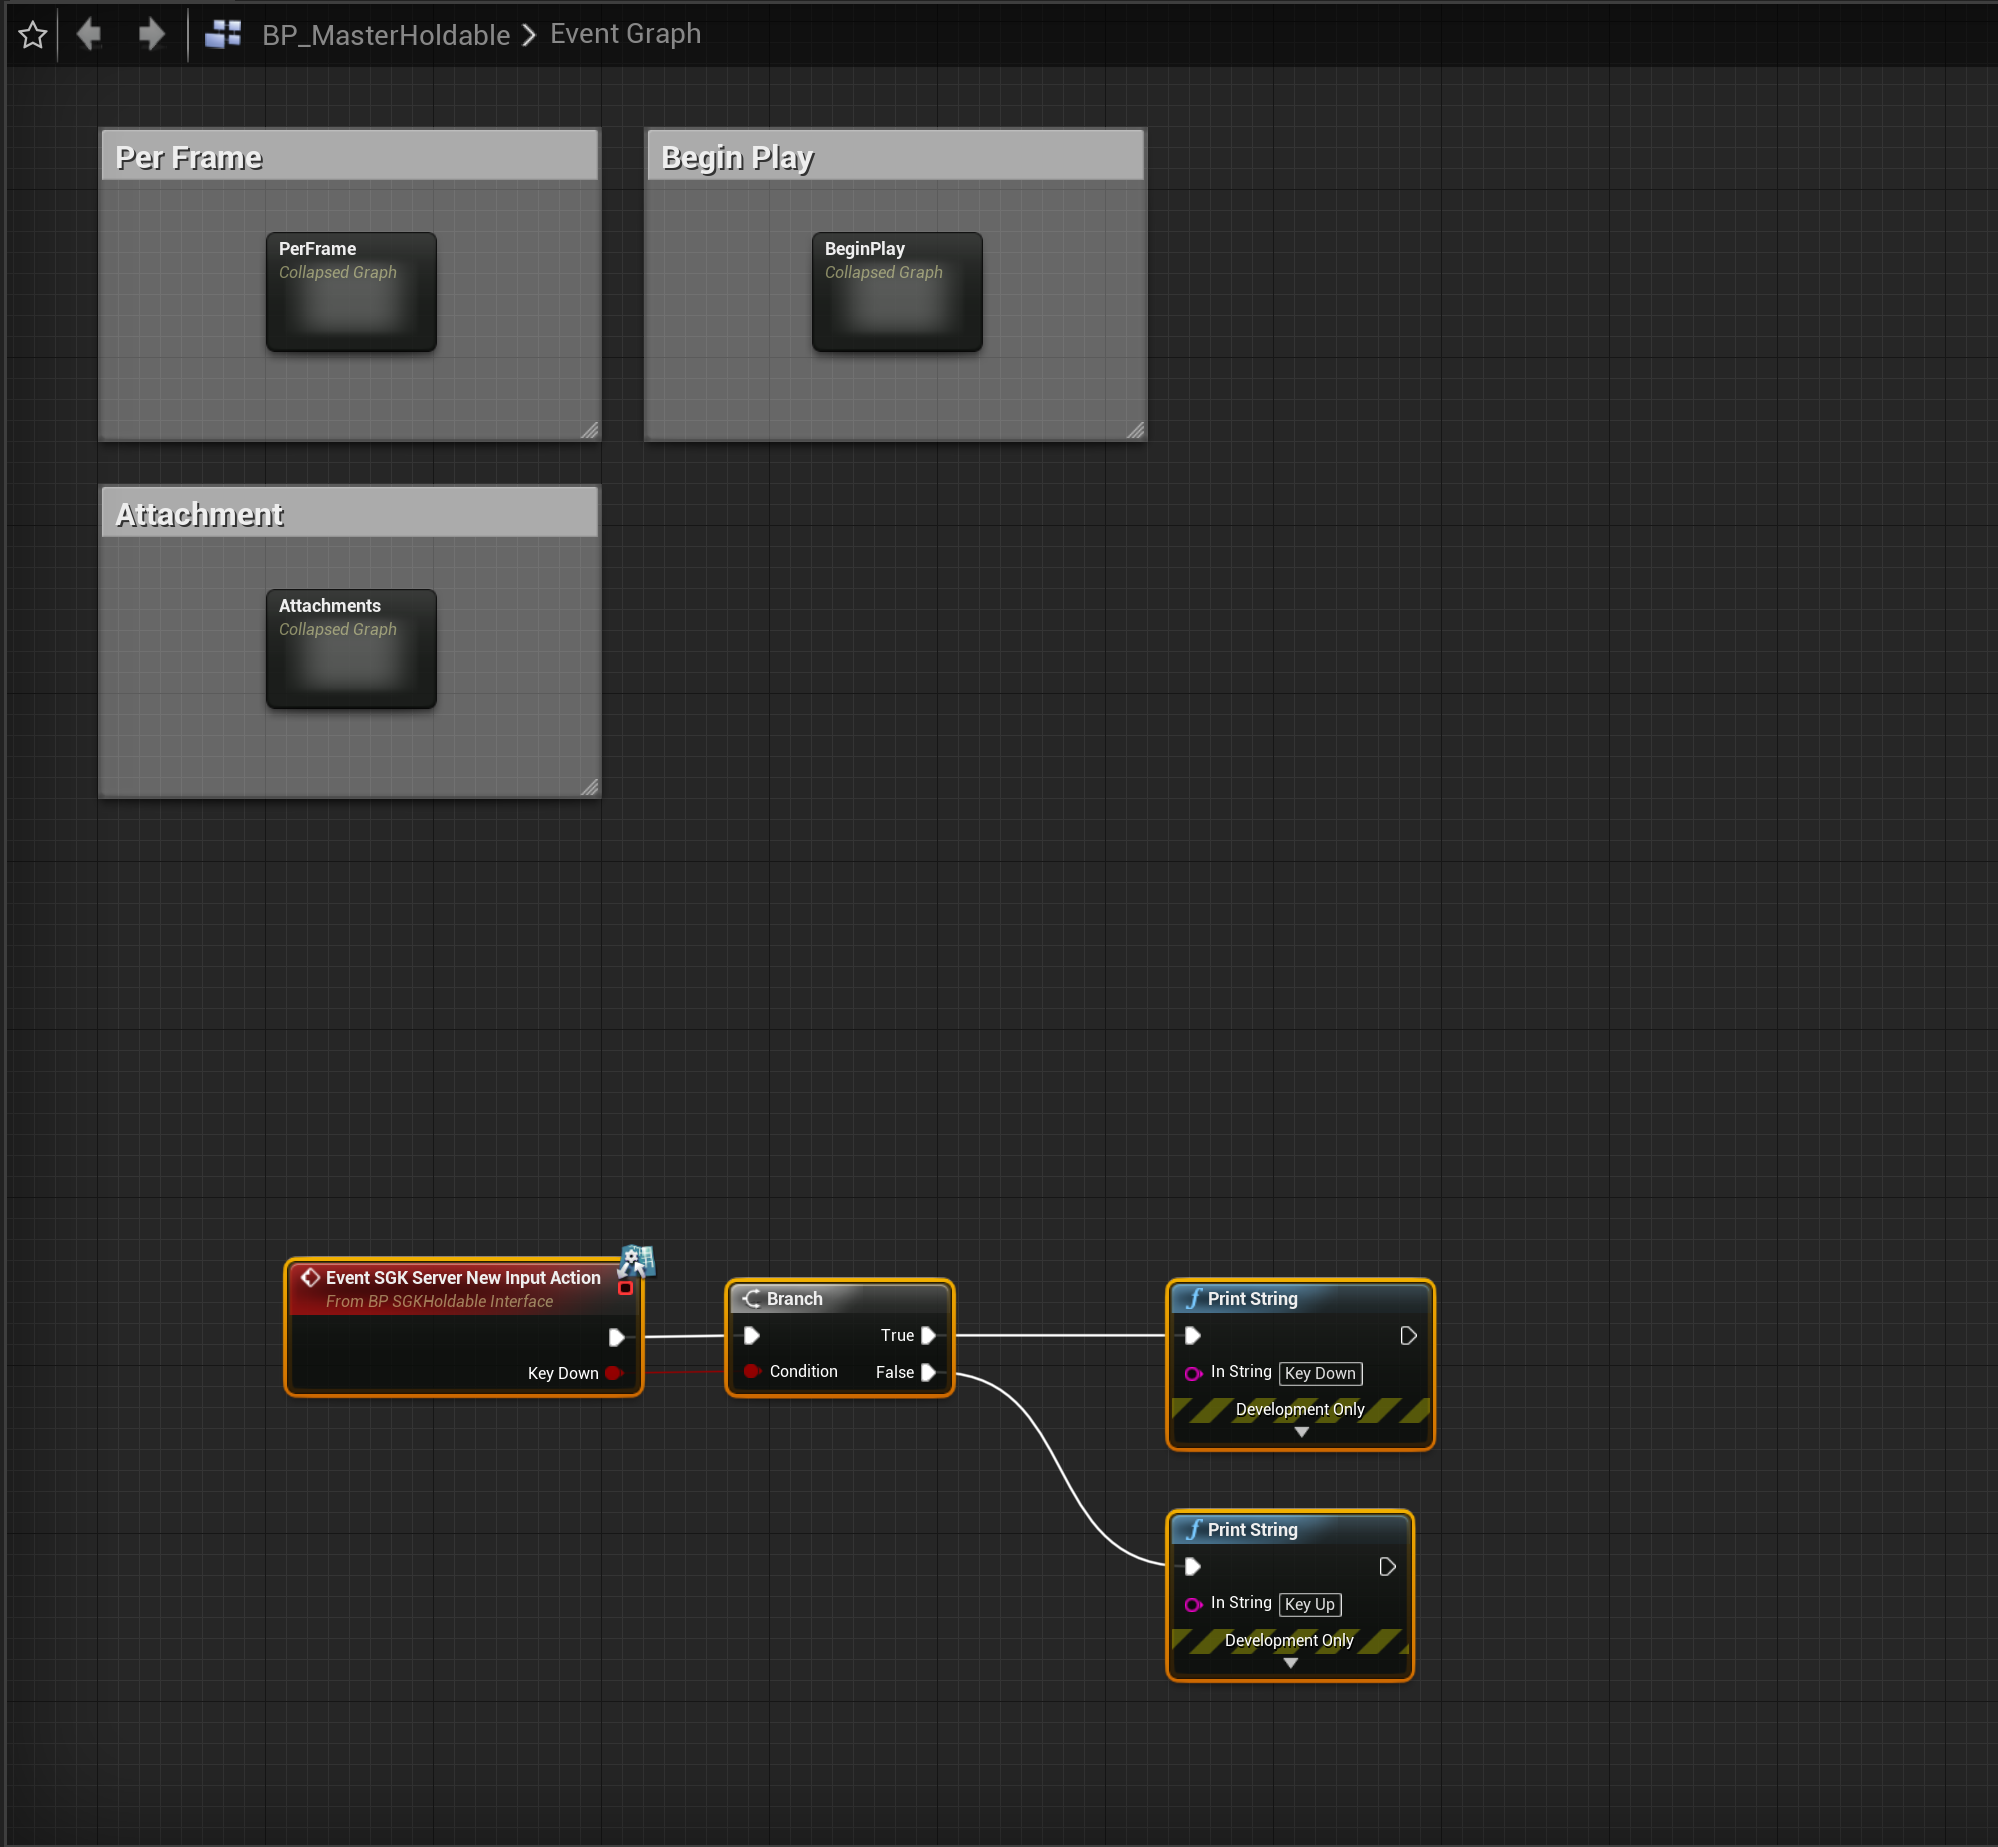
Task: Click the blueprint graph grid icon
Action: pyautogui.click(x=223, y=34)
